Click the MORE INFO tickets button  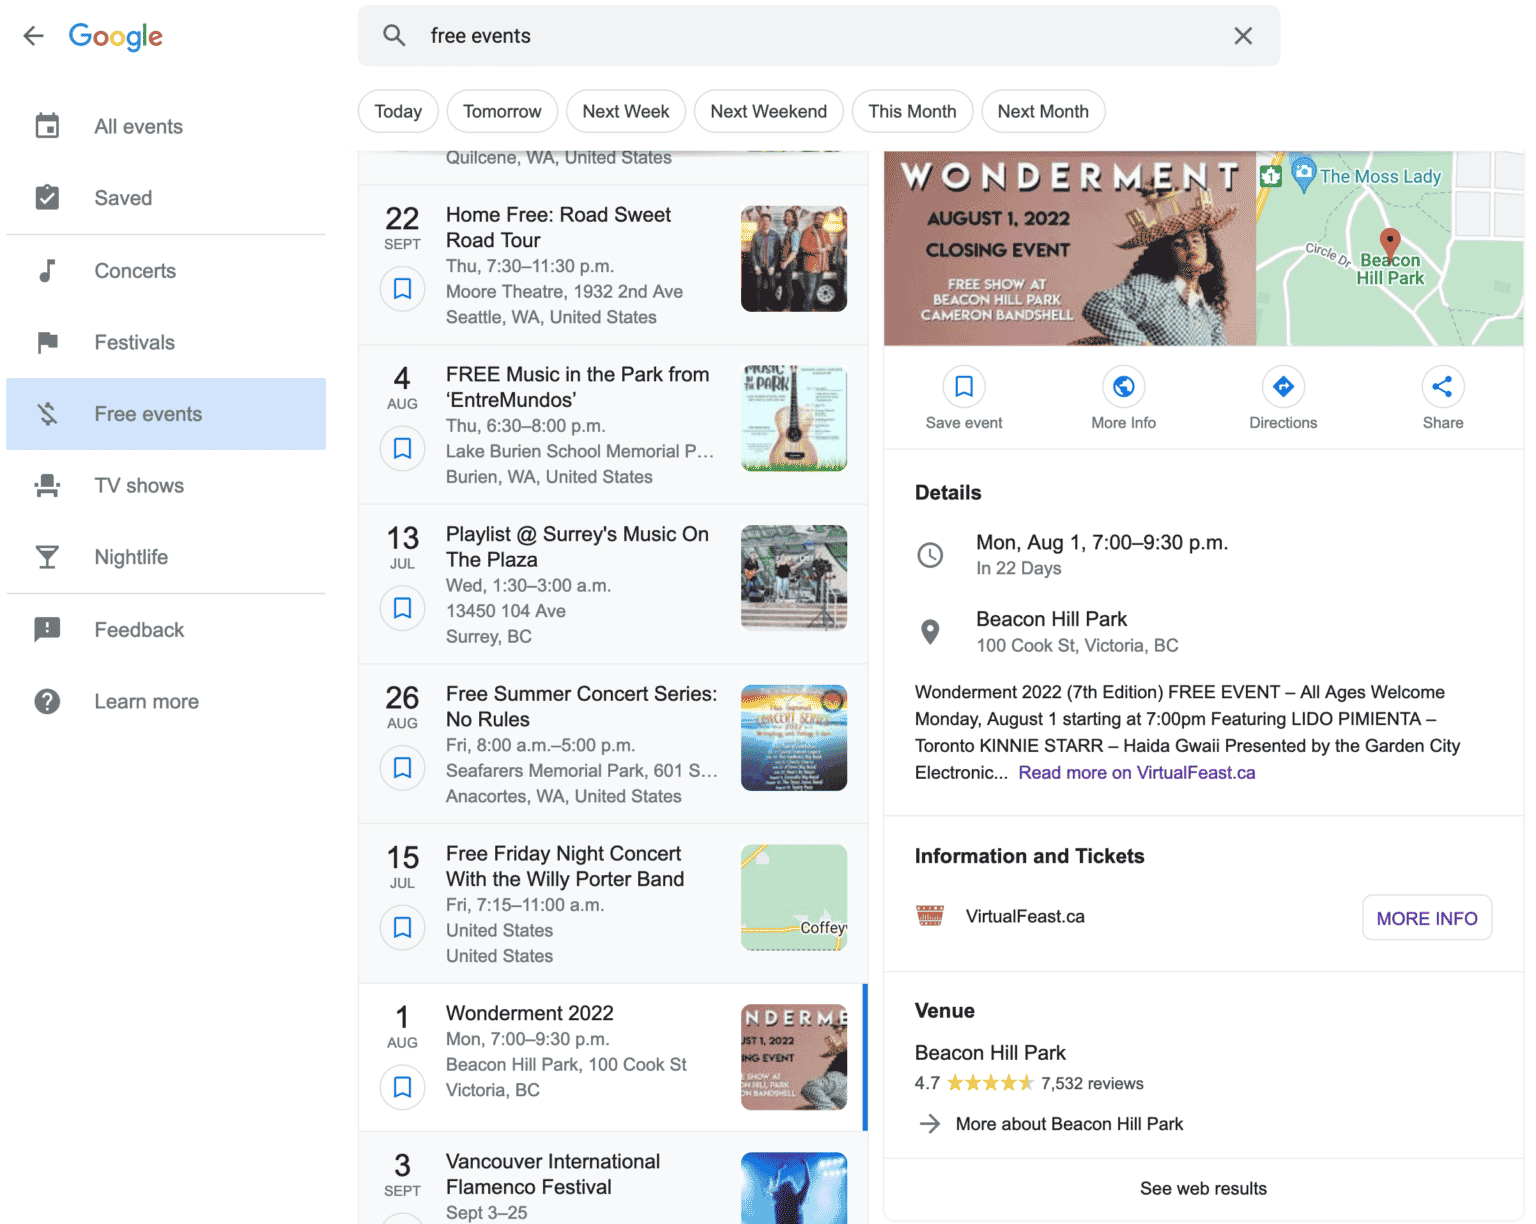1427,917
